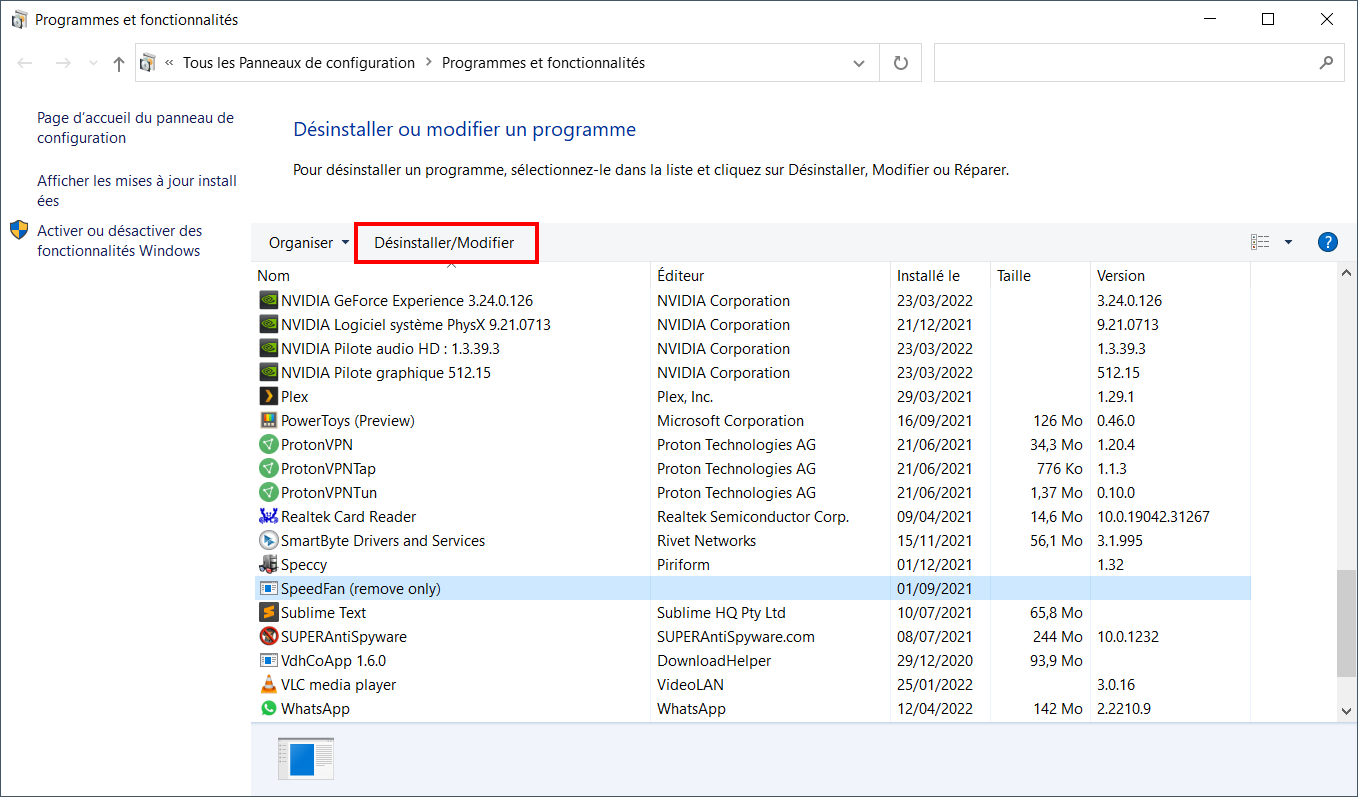
Task: Click the vertical scrollbar thumb
Action: point(1347,624)
